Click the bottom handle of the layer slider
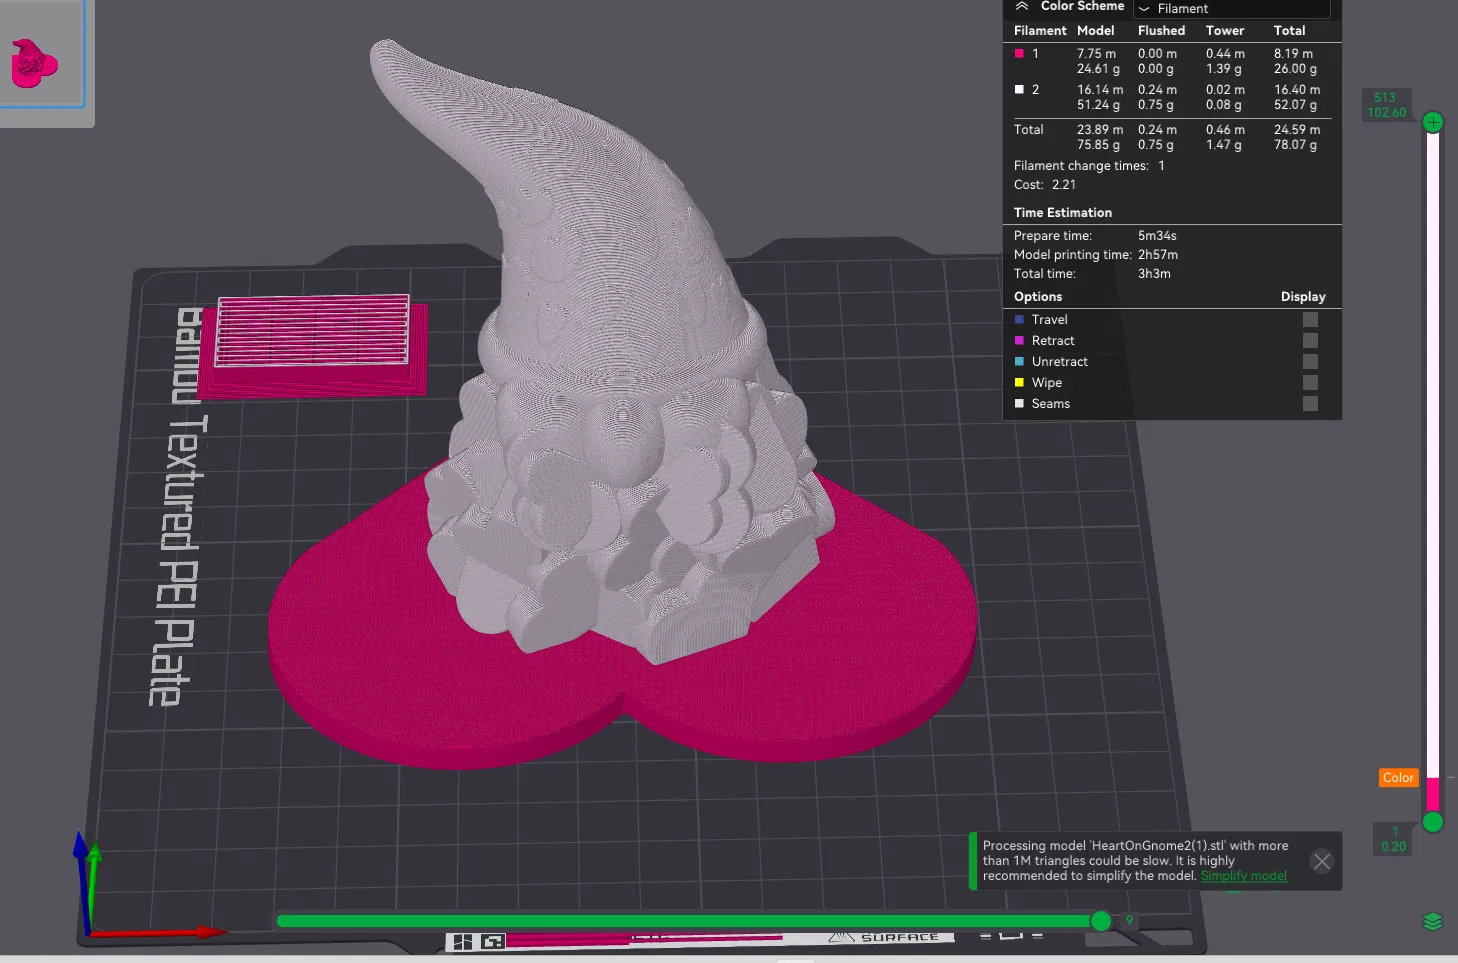1458x963 pixels. click(x=1433, y=822)
